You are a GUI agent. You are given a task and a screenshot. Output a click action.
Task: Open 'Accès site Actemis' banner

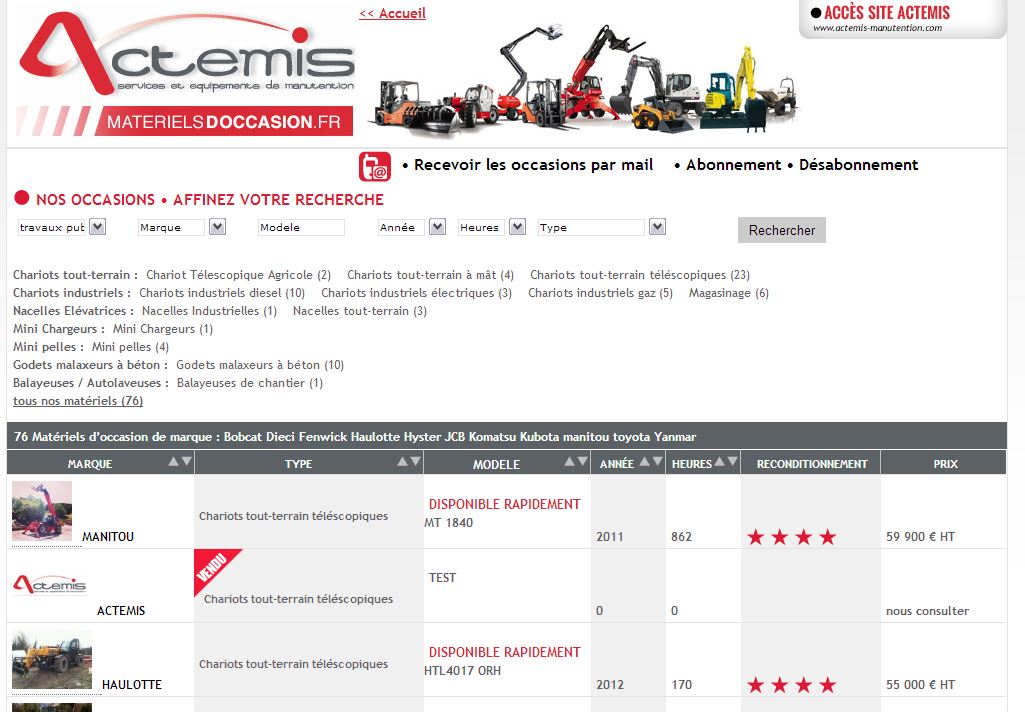click(902, 18)
